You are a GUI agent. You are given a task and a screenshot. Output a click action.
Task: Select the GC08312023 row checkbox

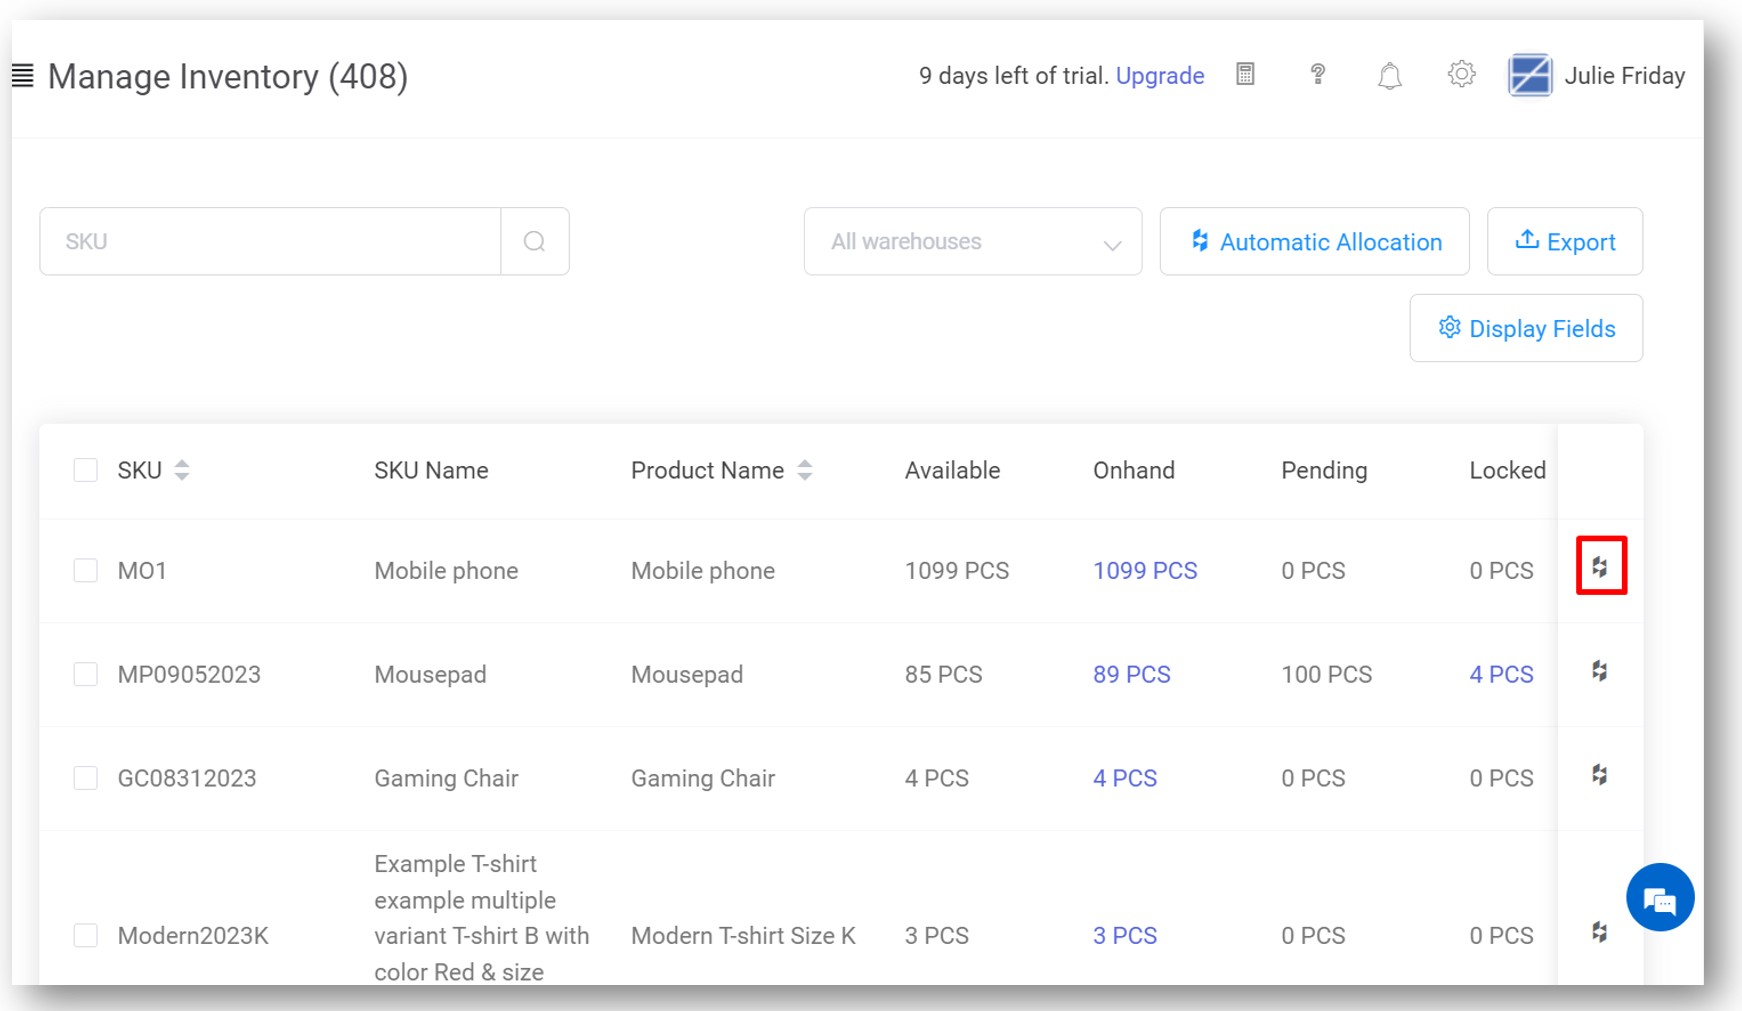click(x=86, y=778)
